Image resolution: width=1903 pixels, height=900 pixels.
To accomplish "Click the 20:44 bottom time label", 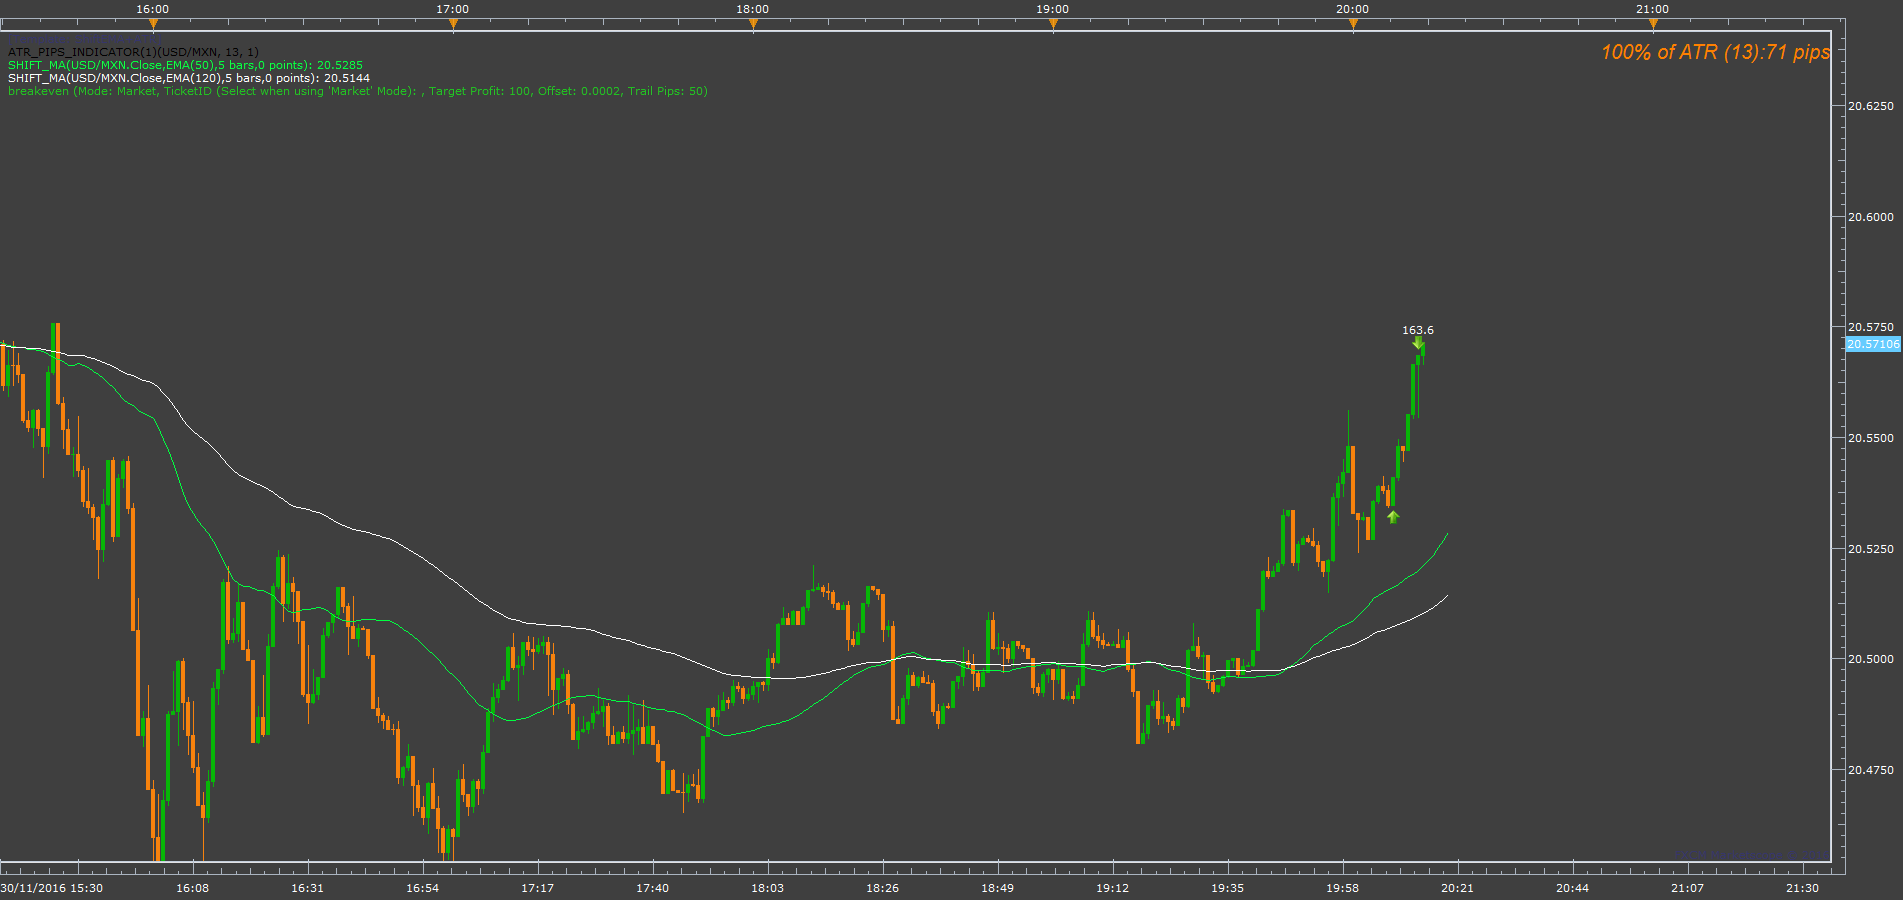I will pyautogui.click(x=1573, y=888).
